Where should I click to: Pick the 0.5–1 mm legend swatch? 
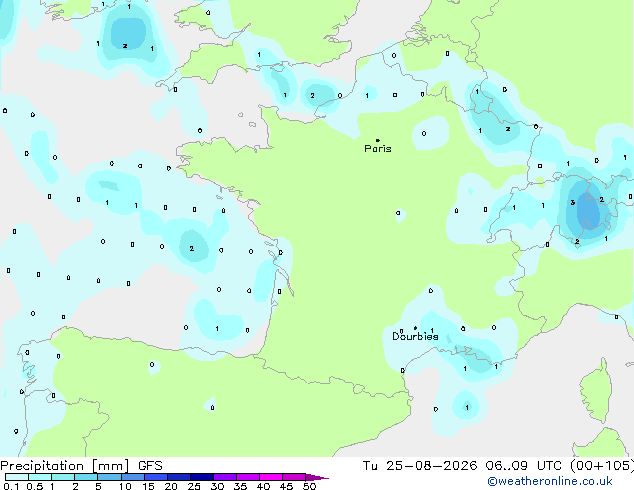tap(40, 477)
